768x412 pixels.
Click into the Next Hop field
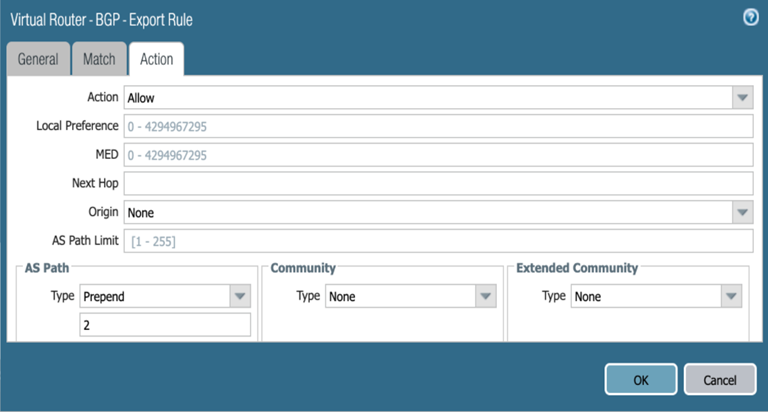point(438,184)
